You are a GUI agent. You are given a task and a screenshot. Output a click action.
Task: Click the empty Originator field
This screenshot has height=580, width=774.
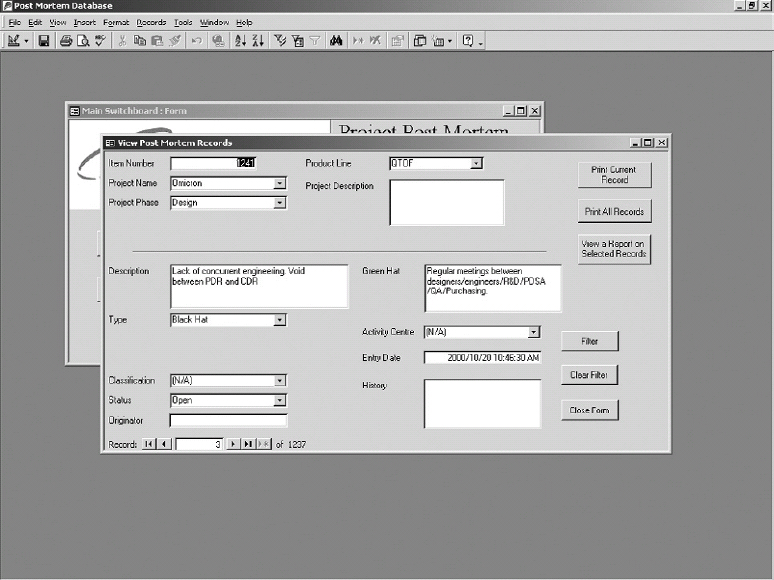pyautogui.click(x=228, y=421)
